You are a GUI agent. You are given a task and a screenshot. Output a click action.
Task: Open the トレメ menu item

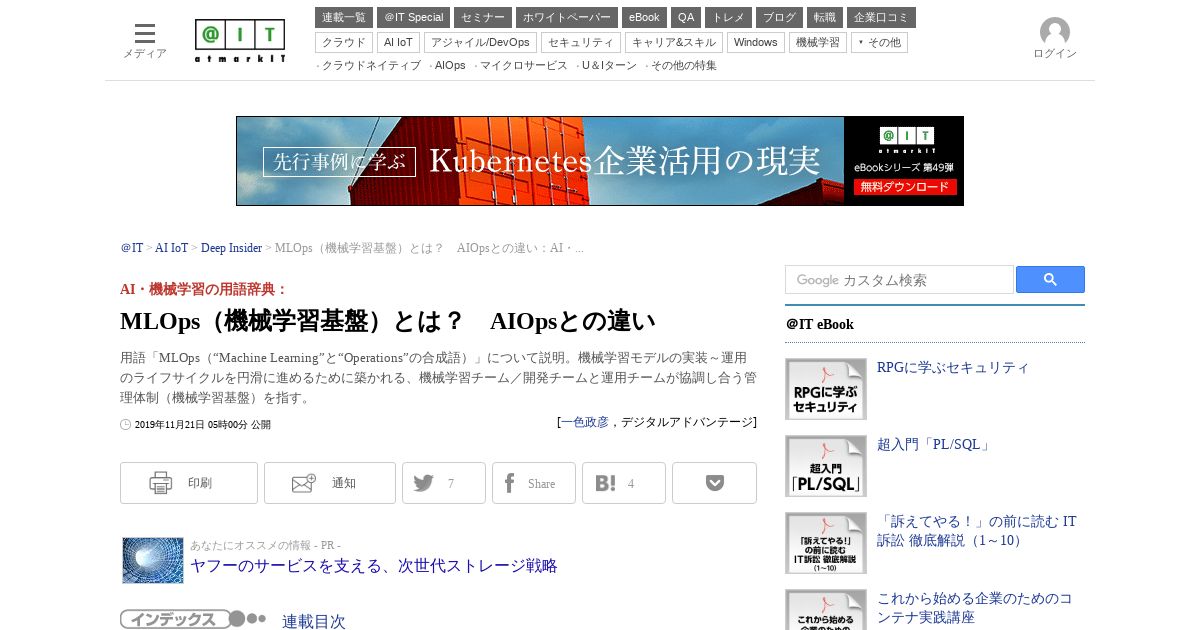point(728,17)
